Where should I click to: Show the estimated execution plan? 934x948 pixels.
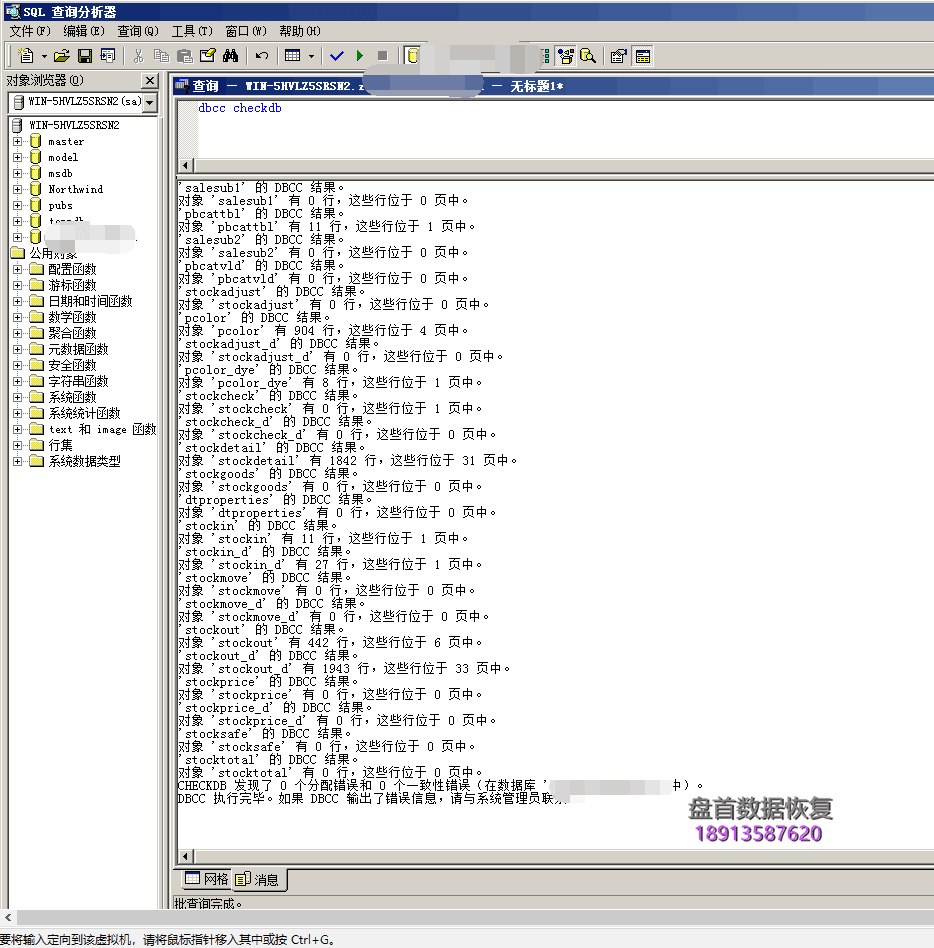[x=545, y=56]
